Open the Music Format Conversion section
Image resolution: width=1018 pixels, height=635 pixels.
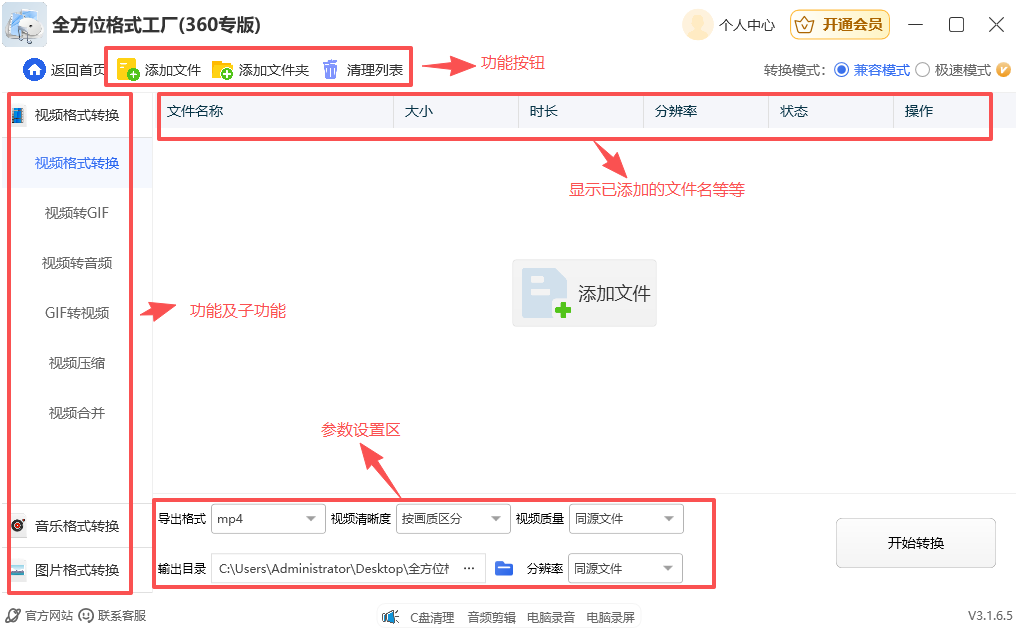[77, 526]
